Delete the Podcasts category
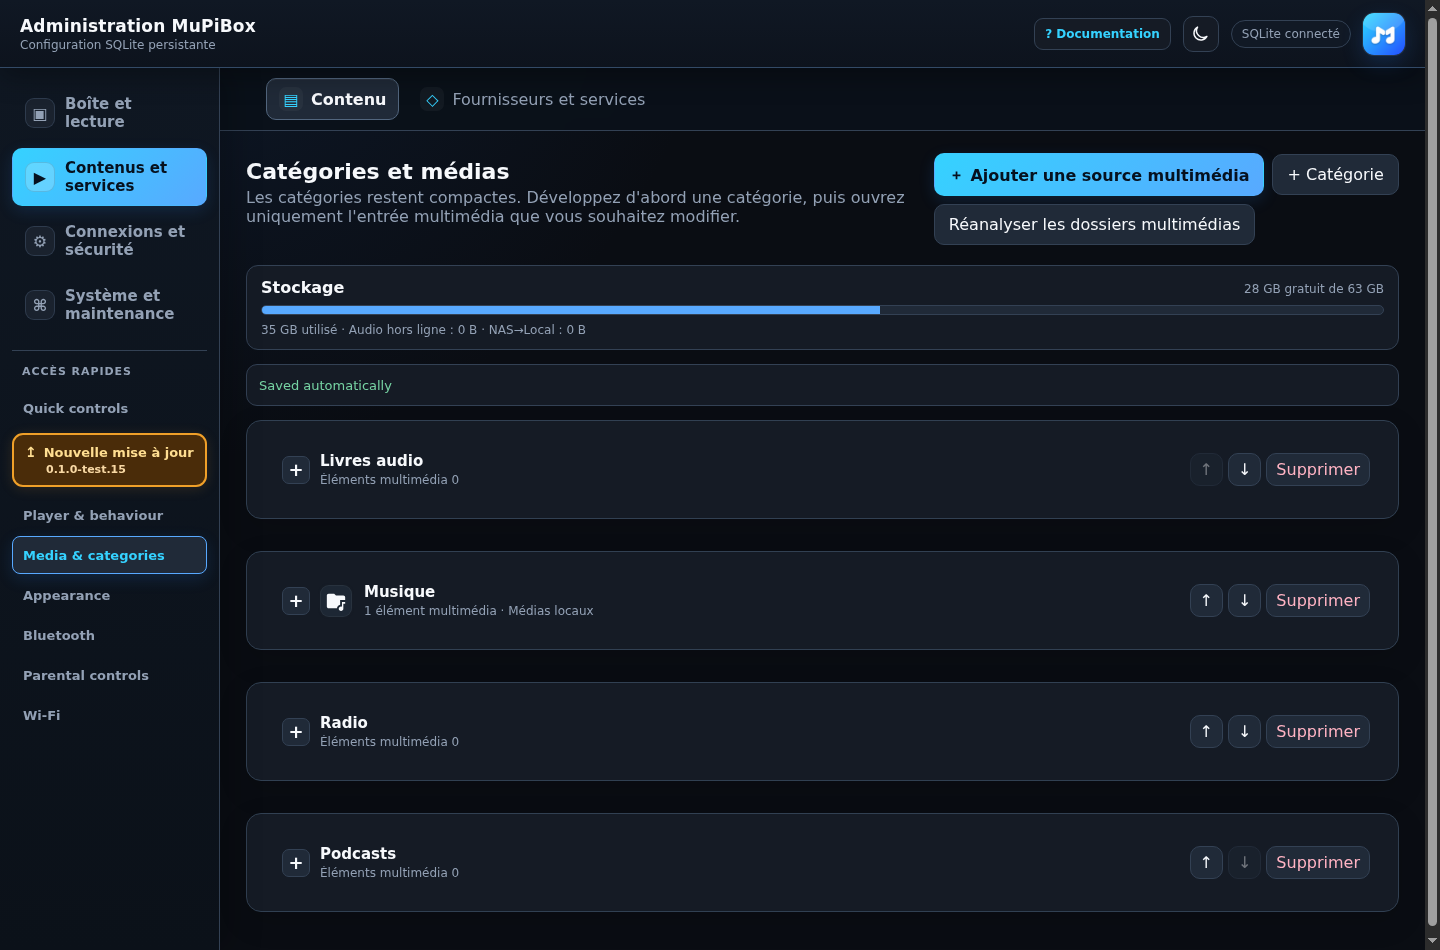The width and height of the screenshot is (1440, 950). [1317, 862]
